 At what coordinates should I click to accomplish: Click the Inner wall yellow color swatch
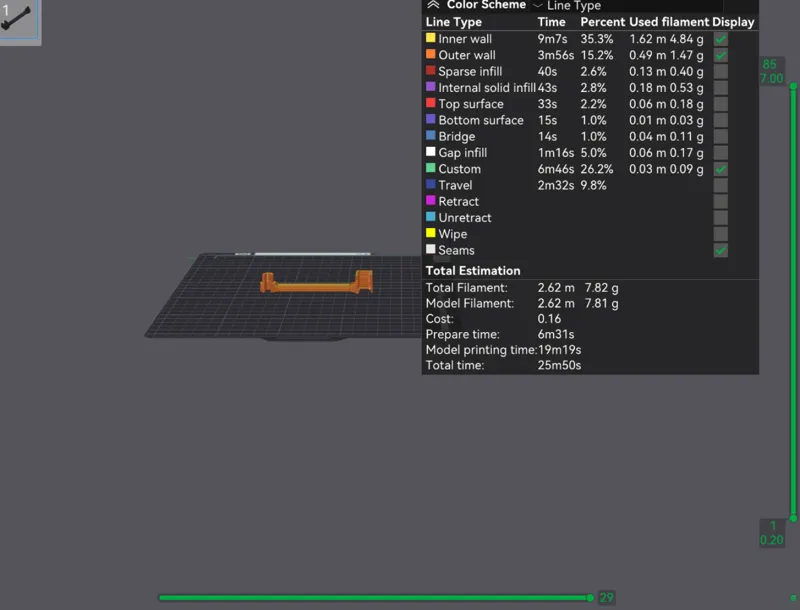pos(431,38)
